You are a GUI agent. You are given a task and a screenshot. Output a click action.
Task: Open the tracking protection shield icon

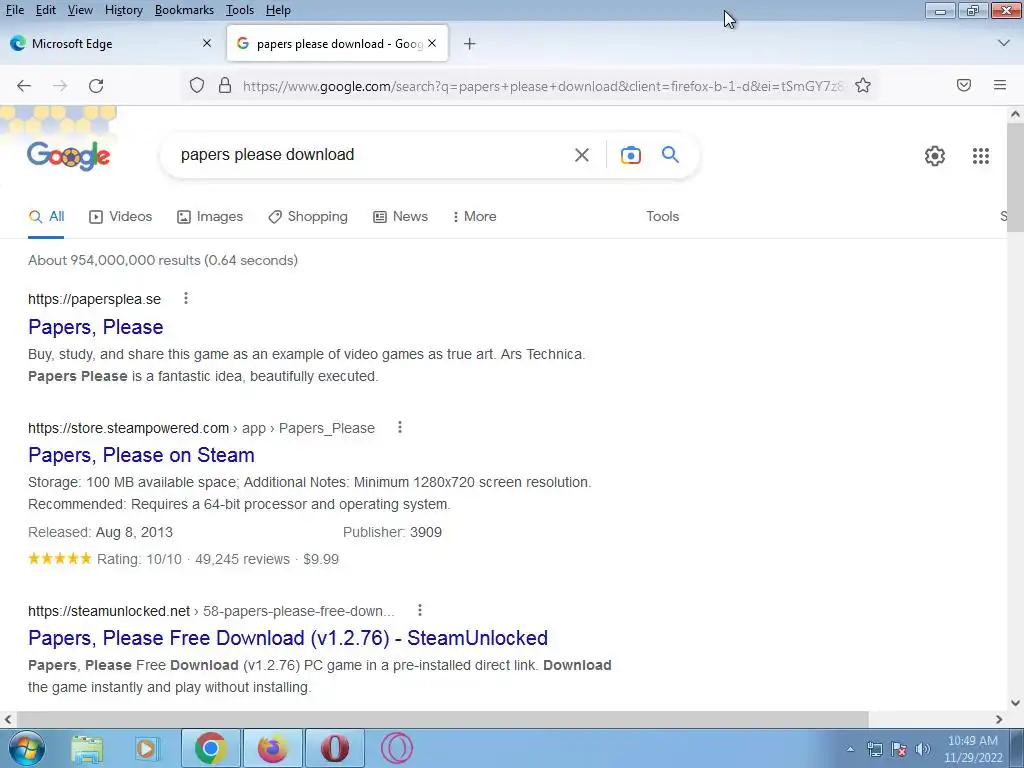click(x=197, y=86)
